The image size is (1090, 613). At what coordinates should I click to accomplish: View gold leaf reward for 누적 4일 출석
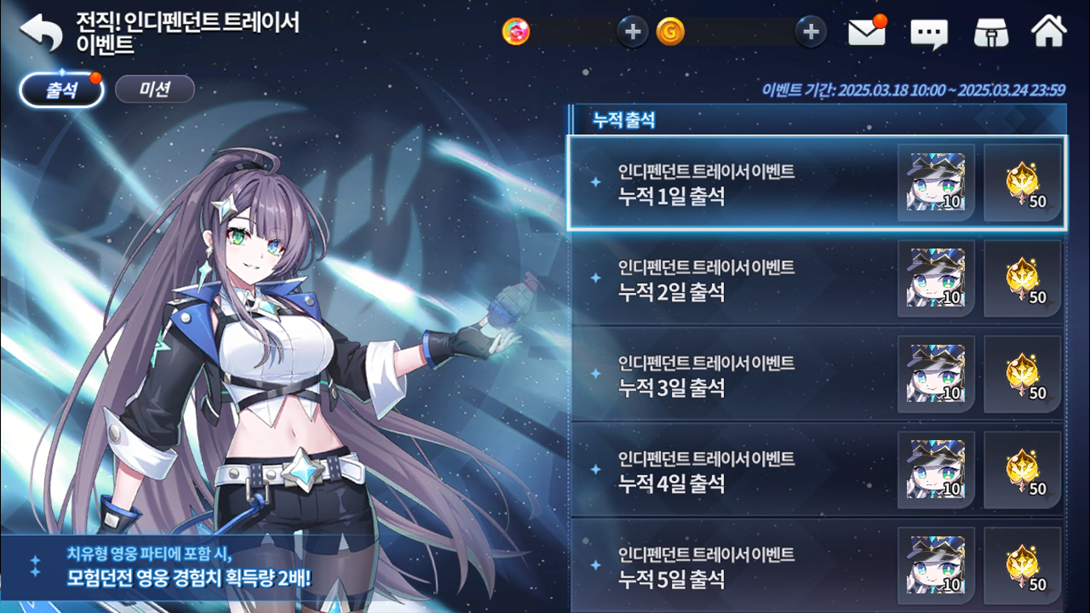[x=1023, y=470]
